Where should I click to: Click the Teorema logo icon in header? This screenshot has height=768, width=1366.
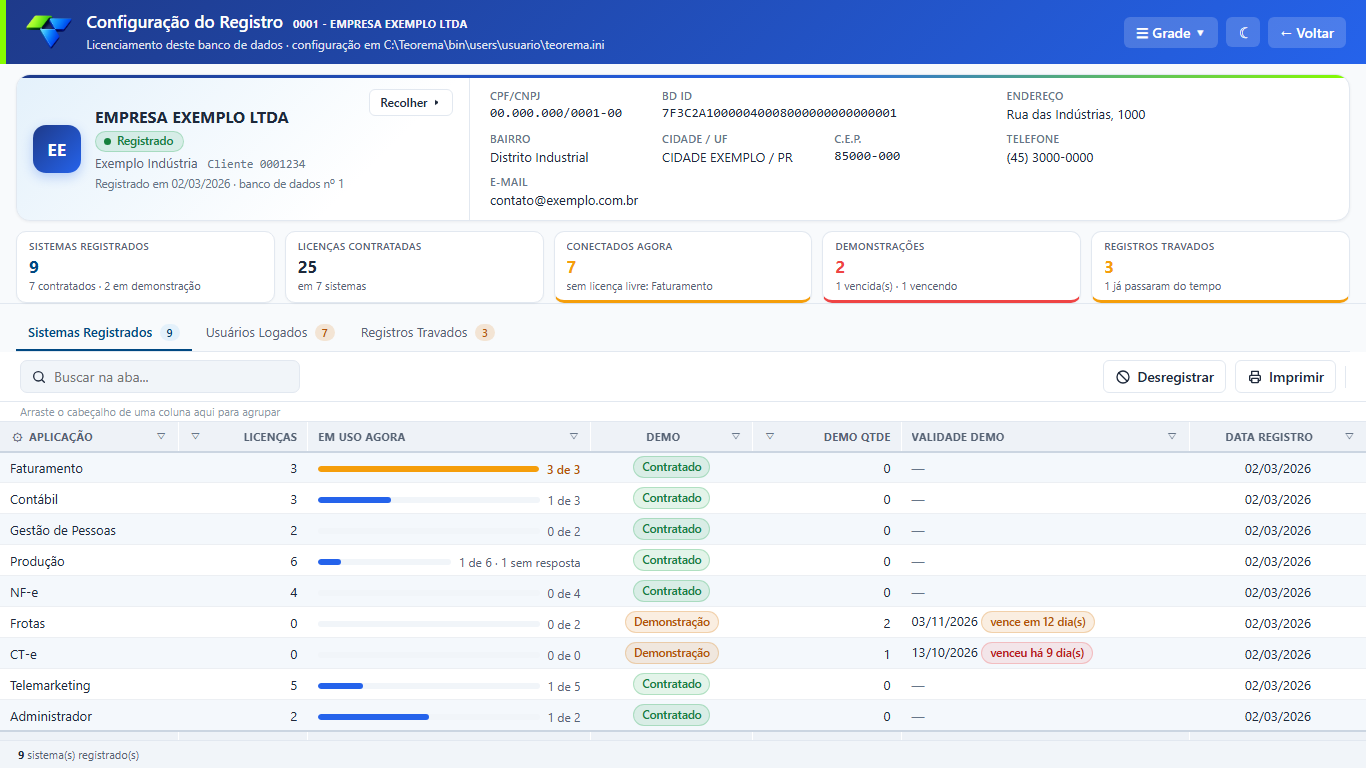[49, 32]
